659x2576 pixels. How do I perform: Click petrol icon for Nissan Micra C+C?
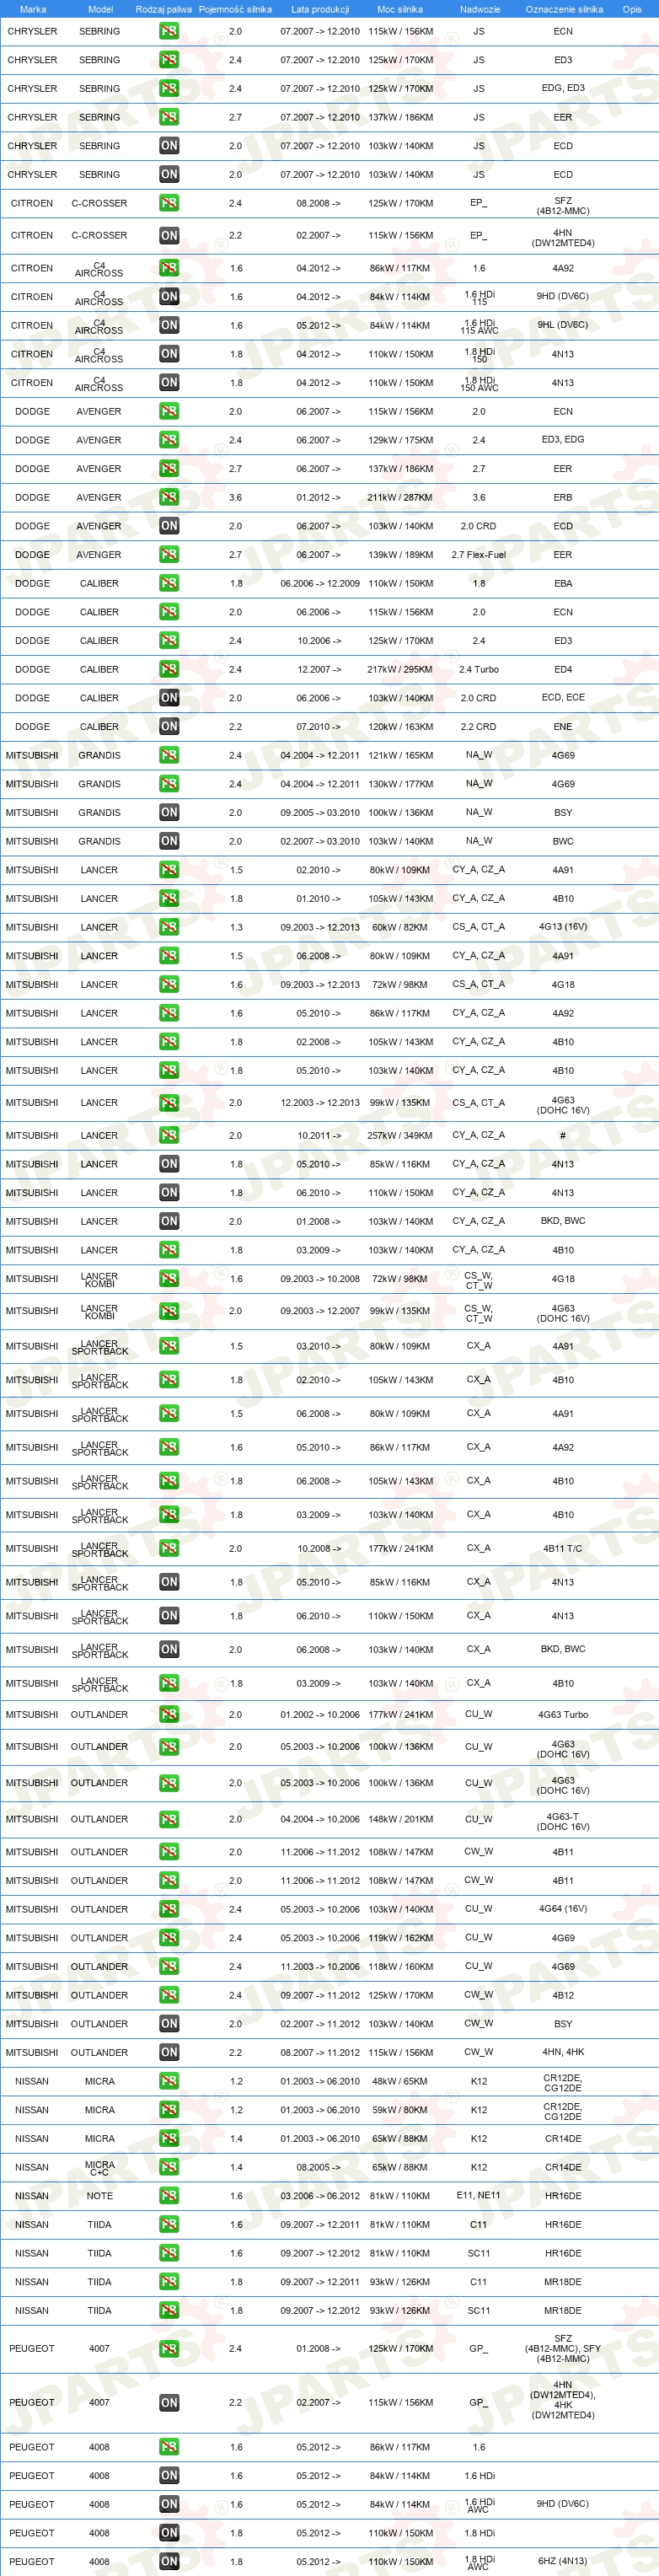click(169, 2167)
